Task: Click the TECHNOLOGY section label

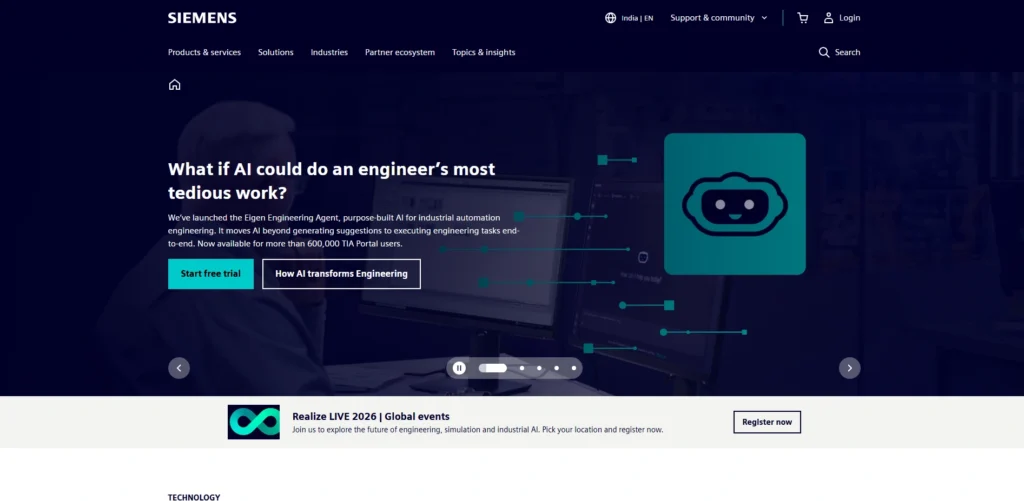Action: [194, 497]
